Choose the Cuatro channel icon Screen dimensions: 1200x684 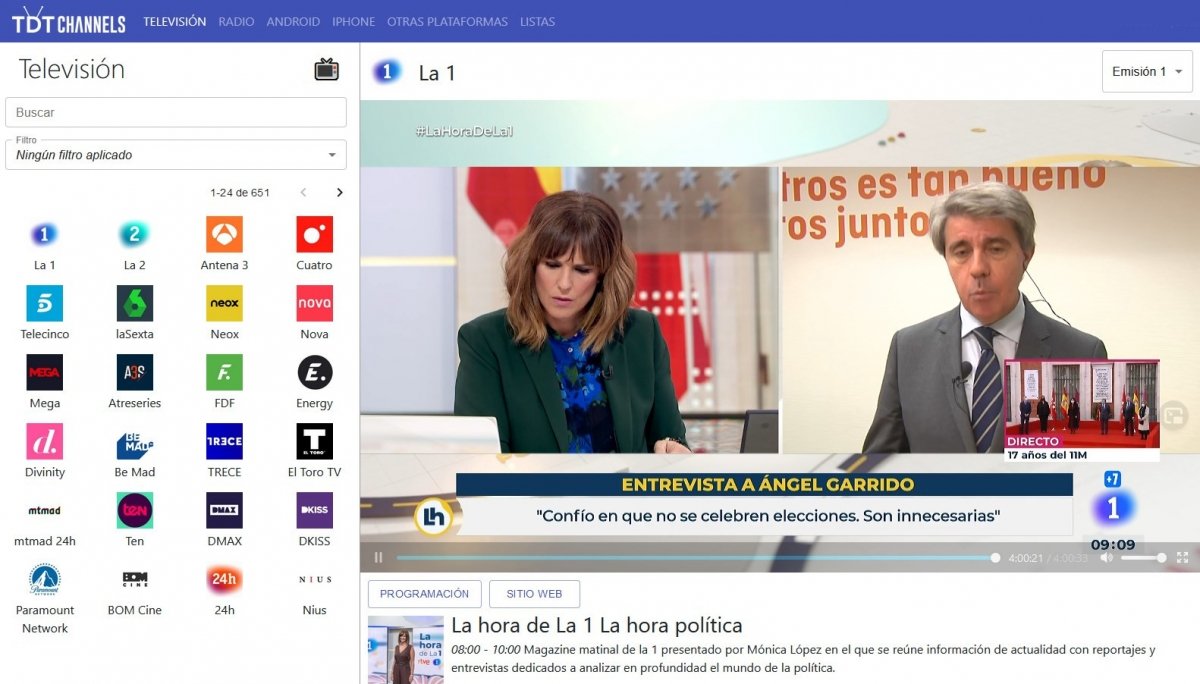coord(314,235)
